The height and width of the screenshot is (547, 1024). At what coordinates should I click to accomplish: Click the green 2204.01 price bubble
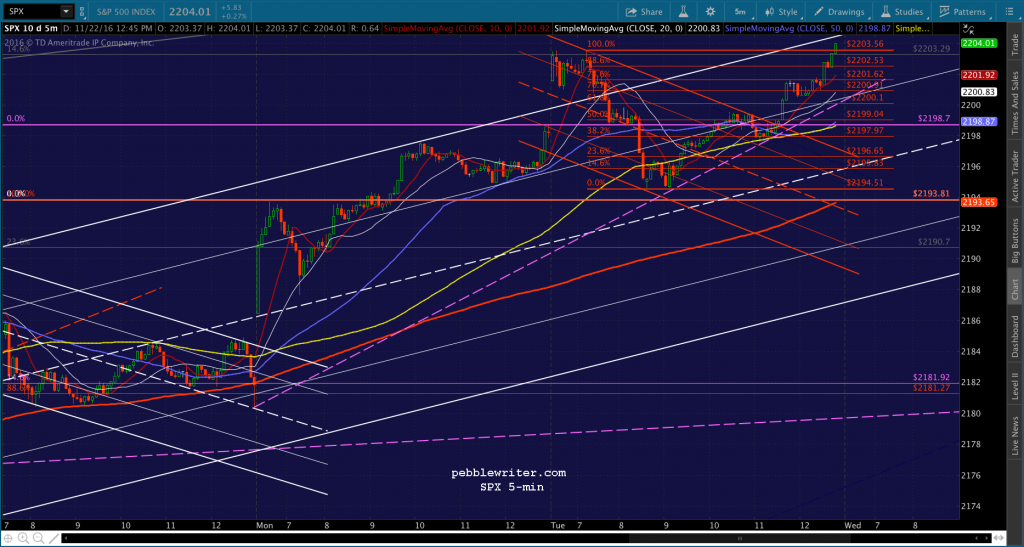(x=979, y=43)
